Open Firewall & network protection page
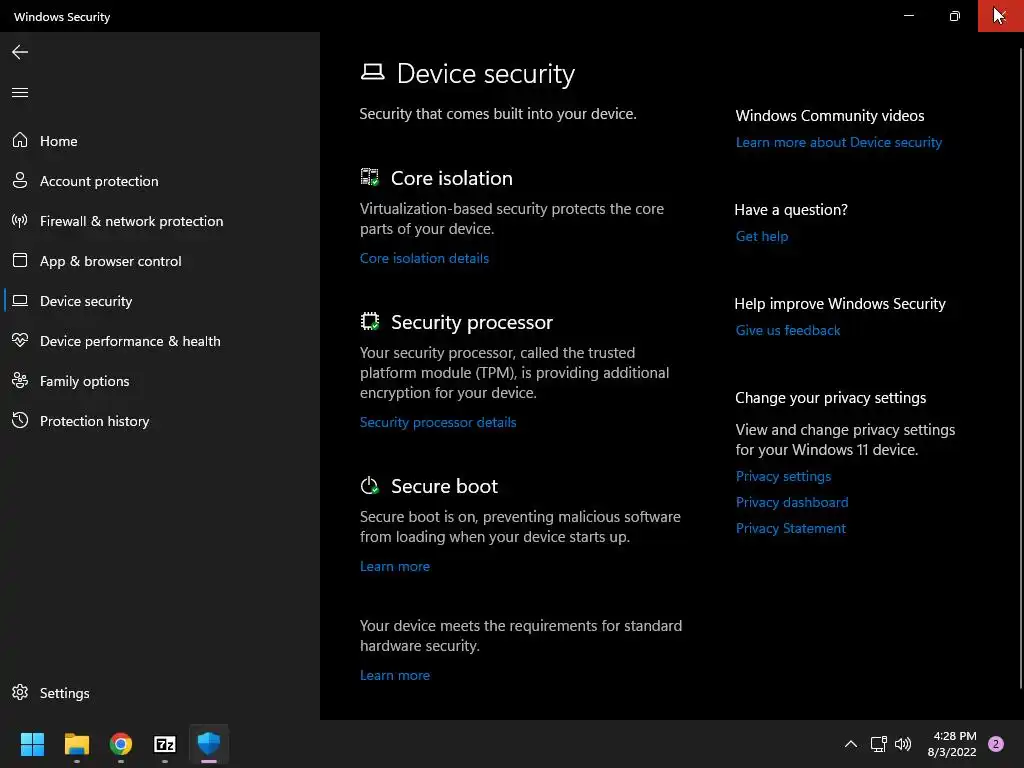Image resolution: width=1024 pixels, height=768 pixels. [131, 221]
